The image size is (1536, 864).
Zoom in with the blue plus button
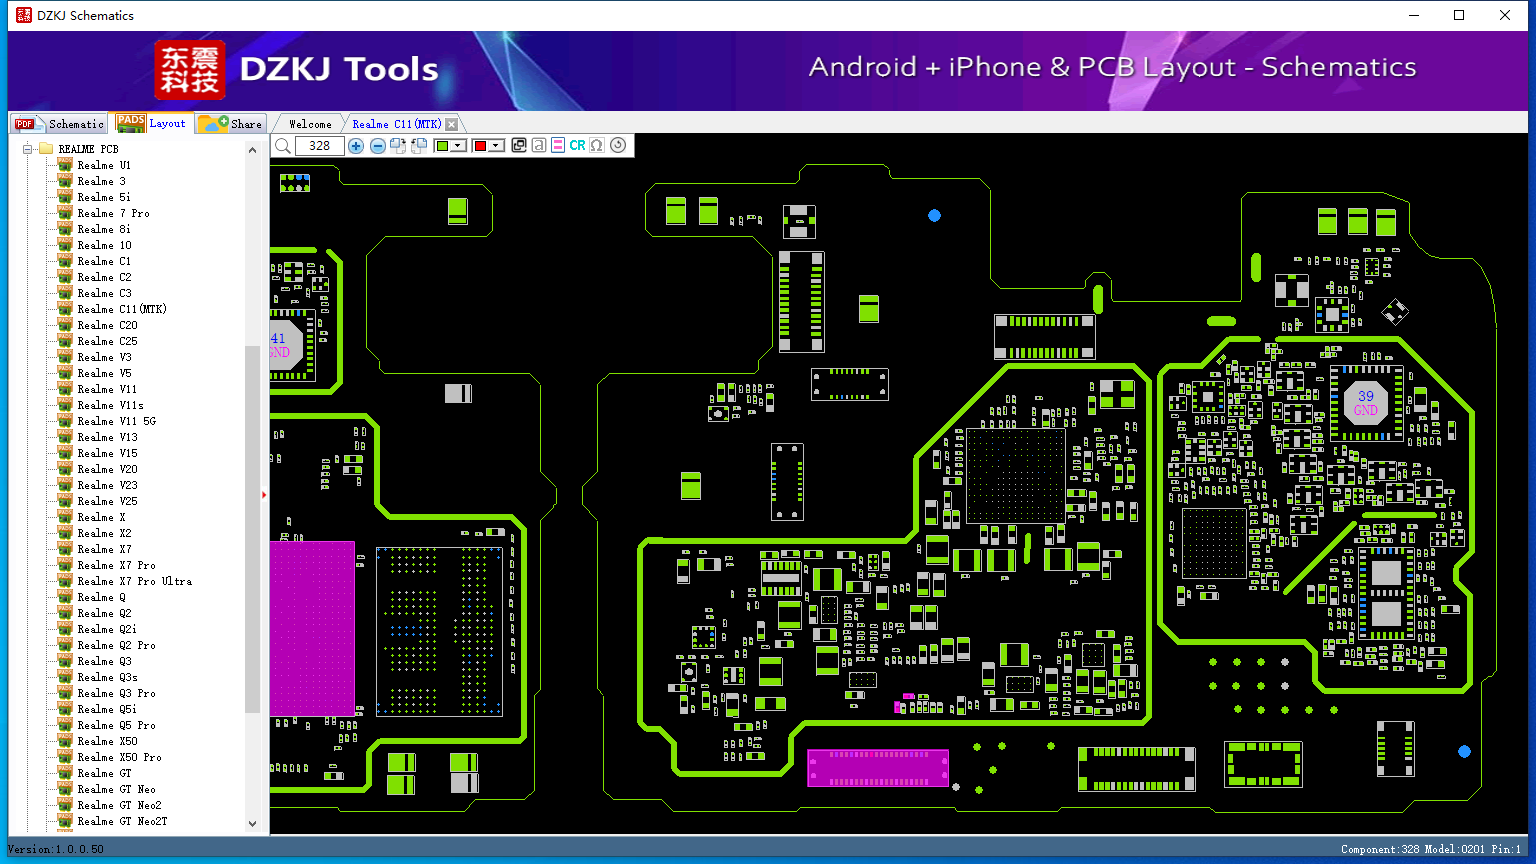coord(356,146)
